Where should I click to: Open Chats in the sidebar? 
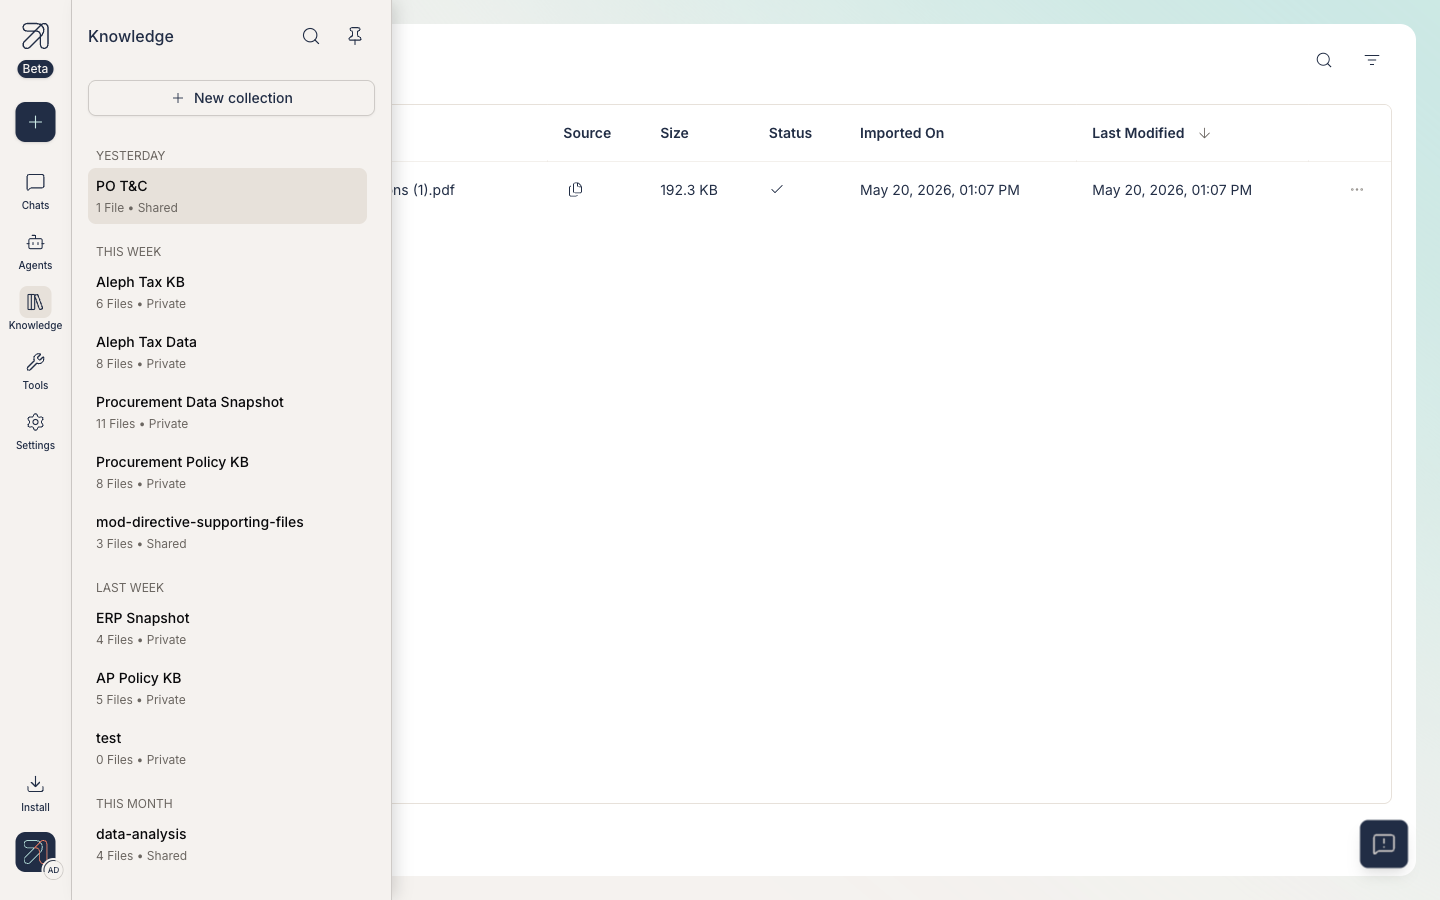pyautogui.click(x=35, y=191)
